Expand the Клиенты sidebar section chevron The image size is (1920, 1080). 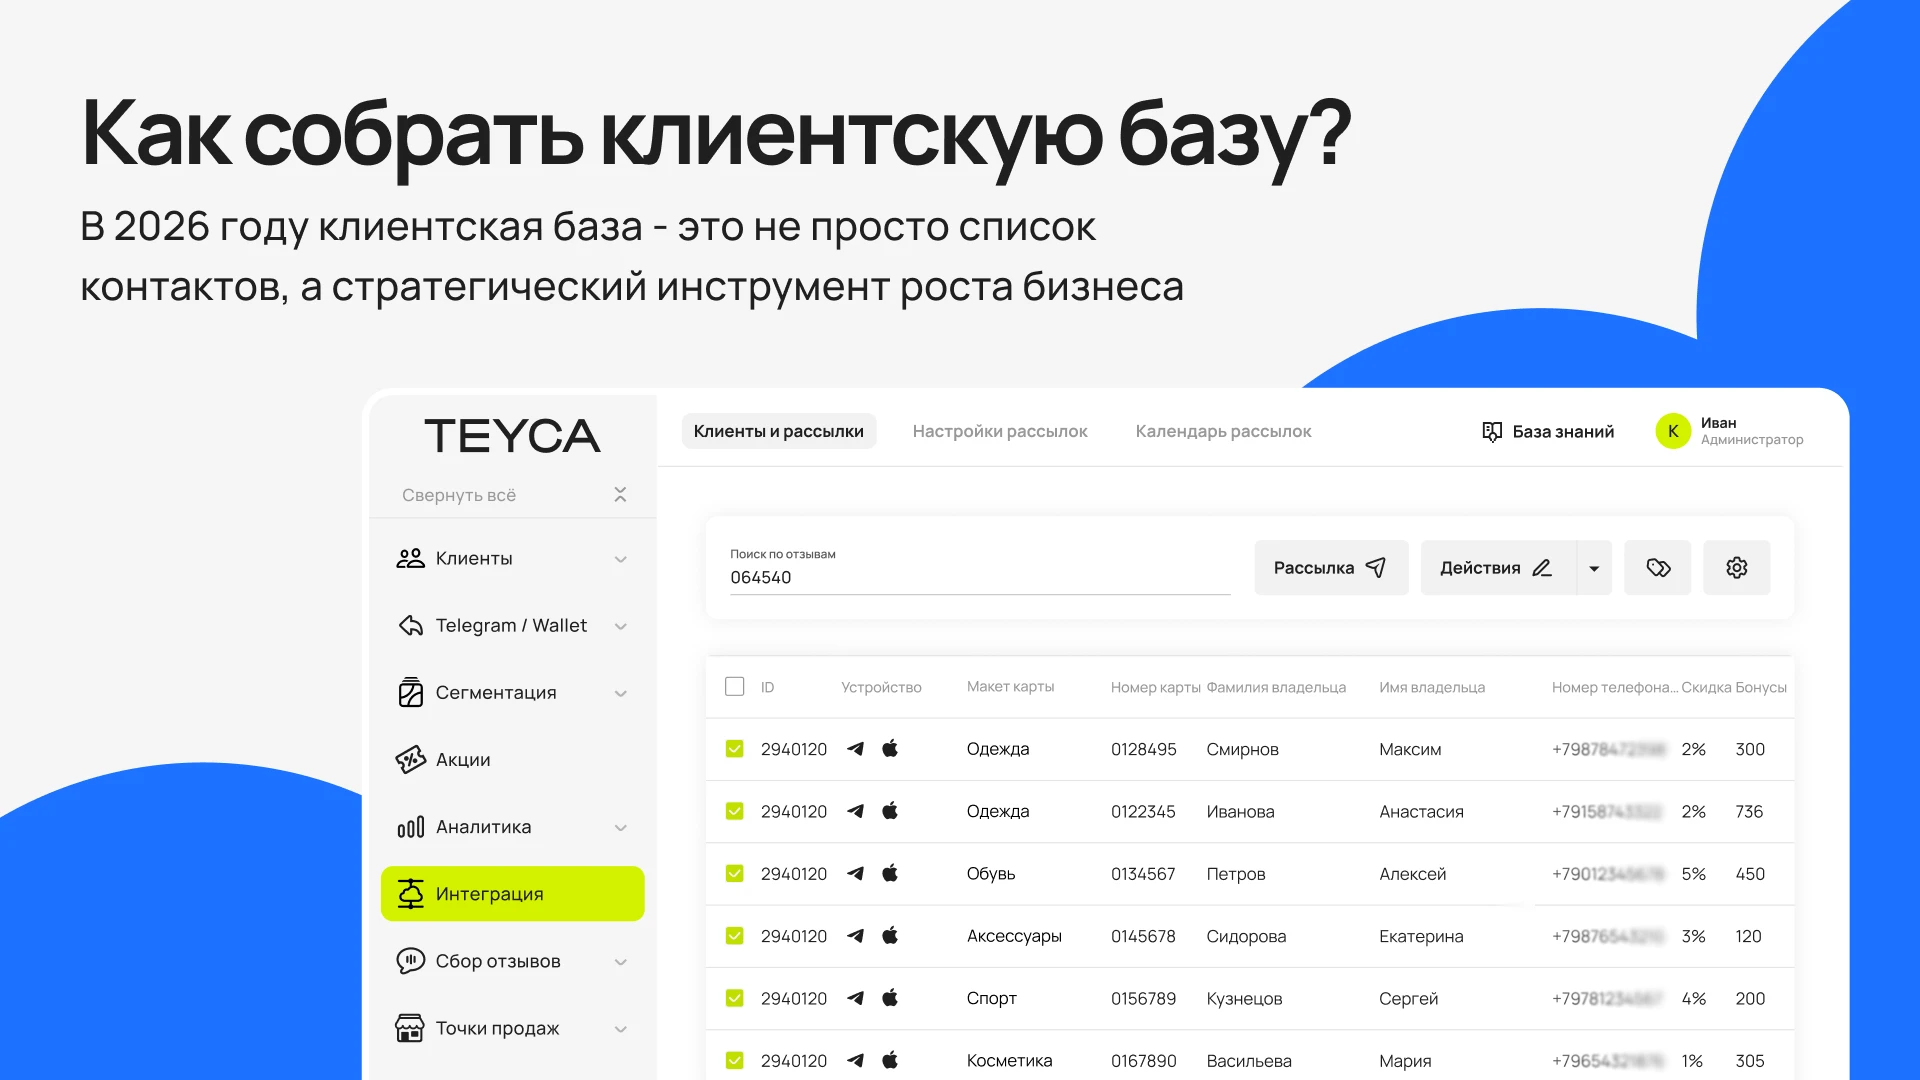coord(620,559)
